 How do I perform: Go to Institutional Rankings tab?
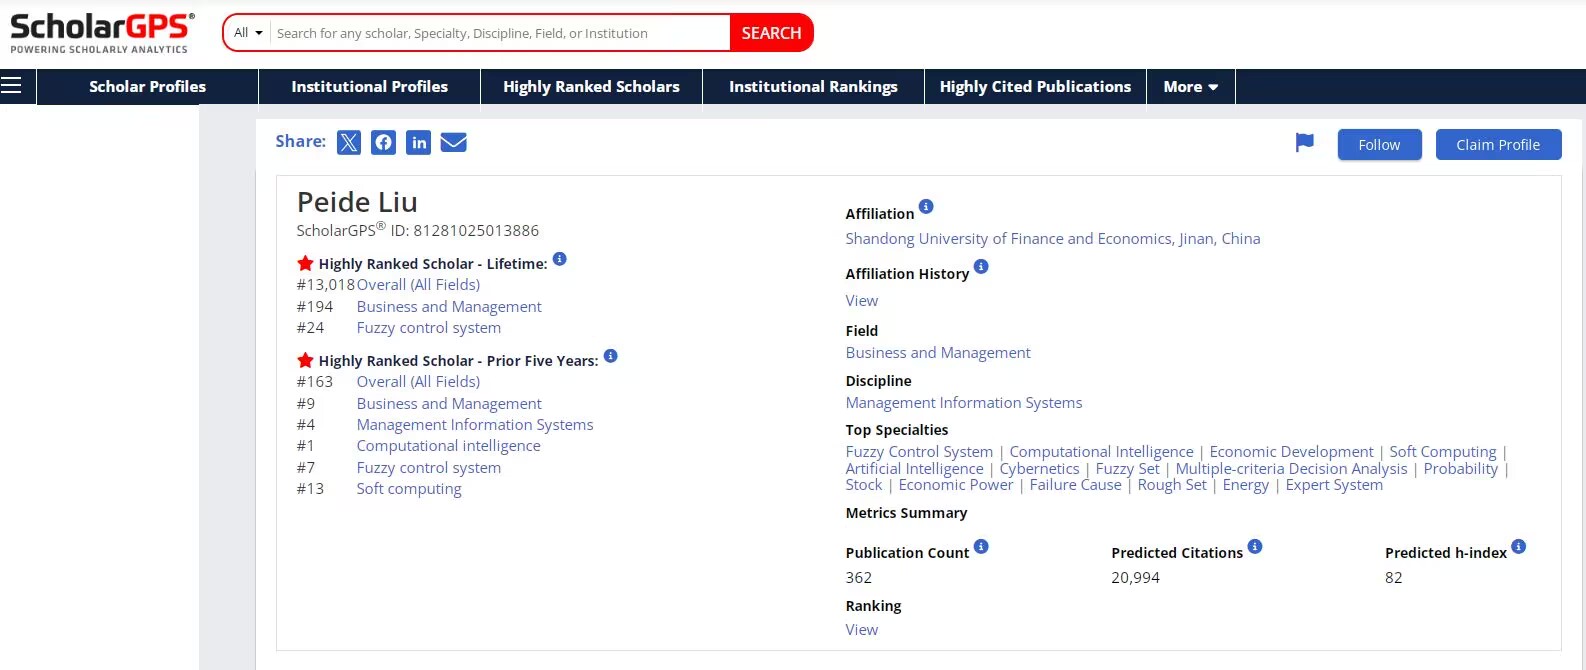(x=813, y=87)
